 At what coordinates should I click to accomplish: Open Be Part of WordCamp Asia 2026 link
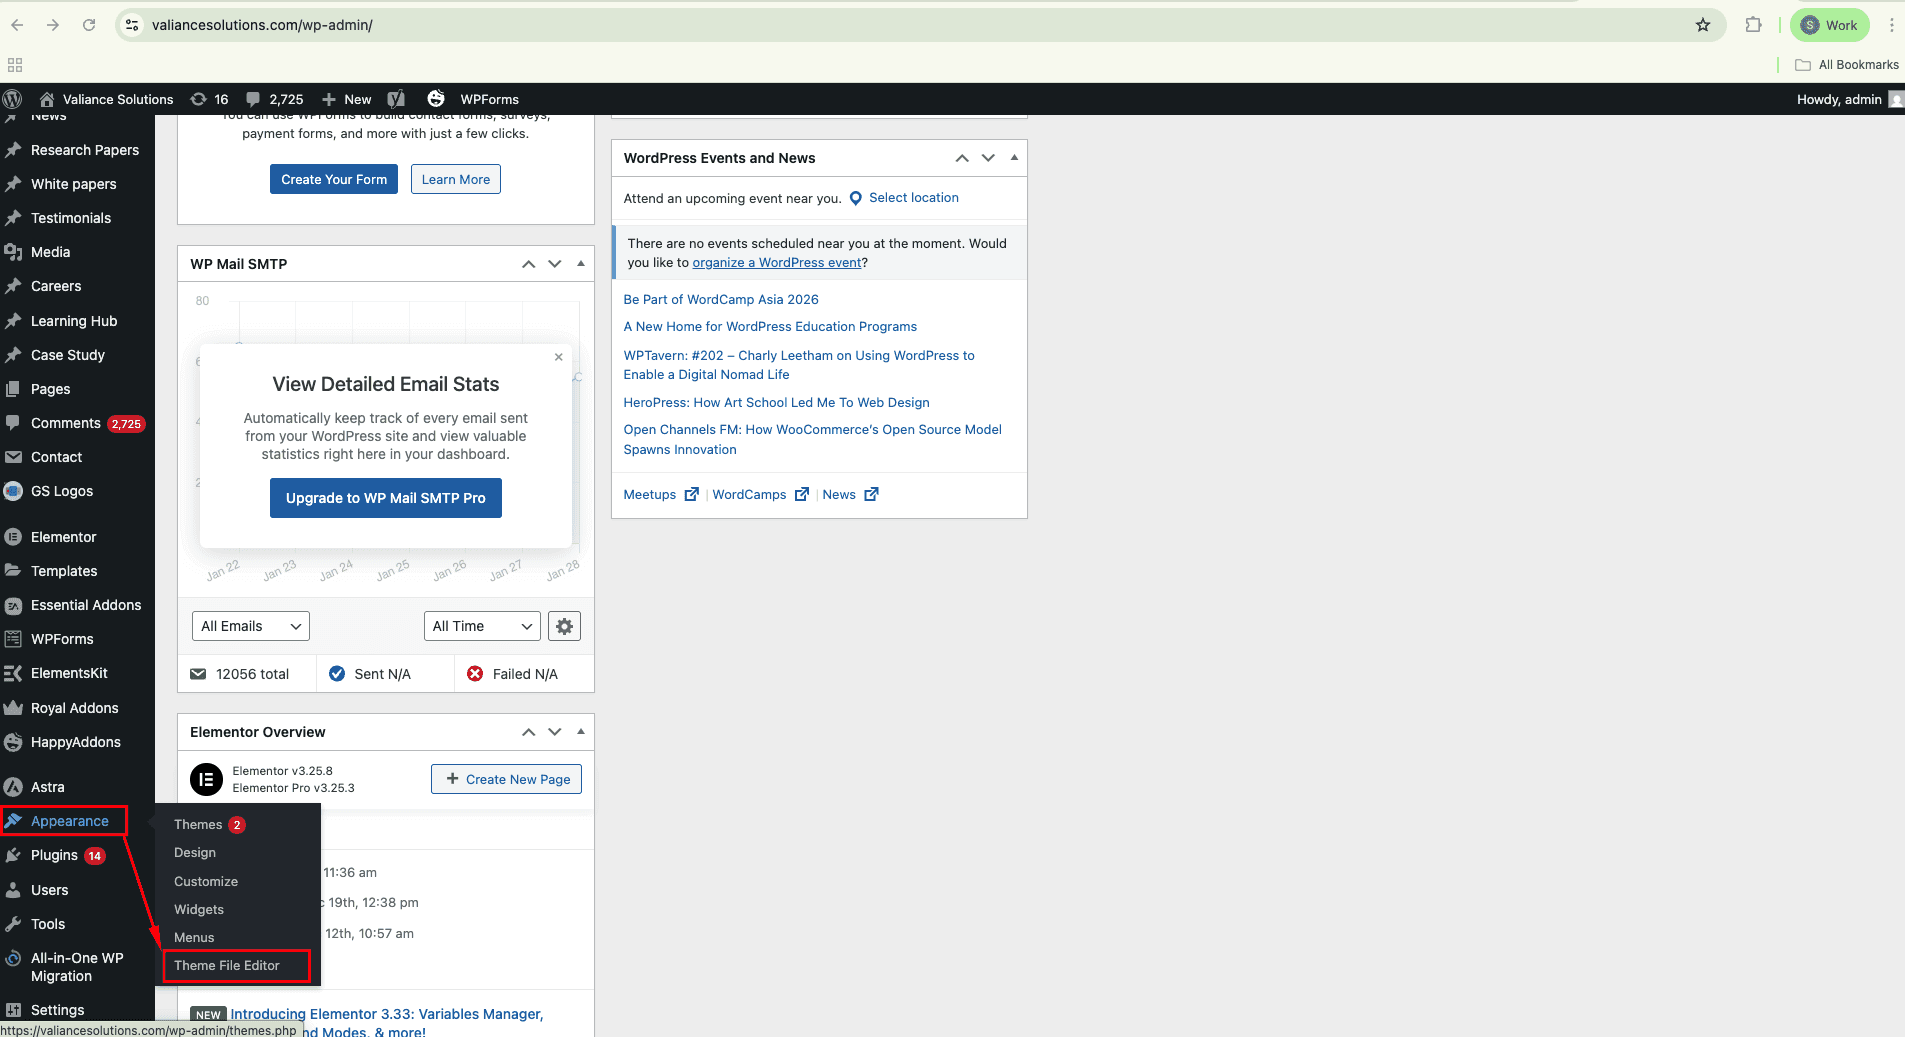[x=721, y=299]
